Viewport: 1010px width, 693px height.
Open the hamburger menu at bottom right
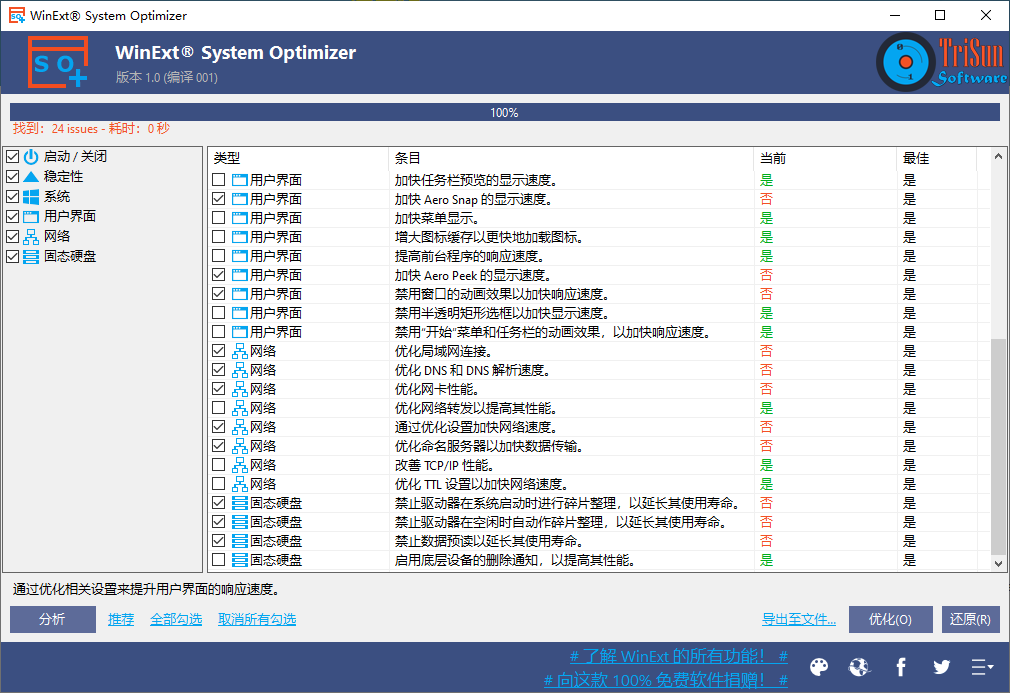click(981, 667)
